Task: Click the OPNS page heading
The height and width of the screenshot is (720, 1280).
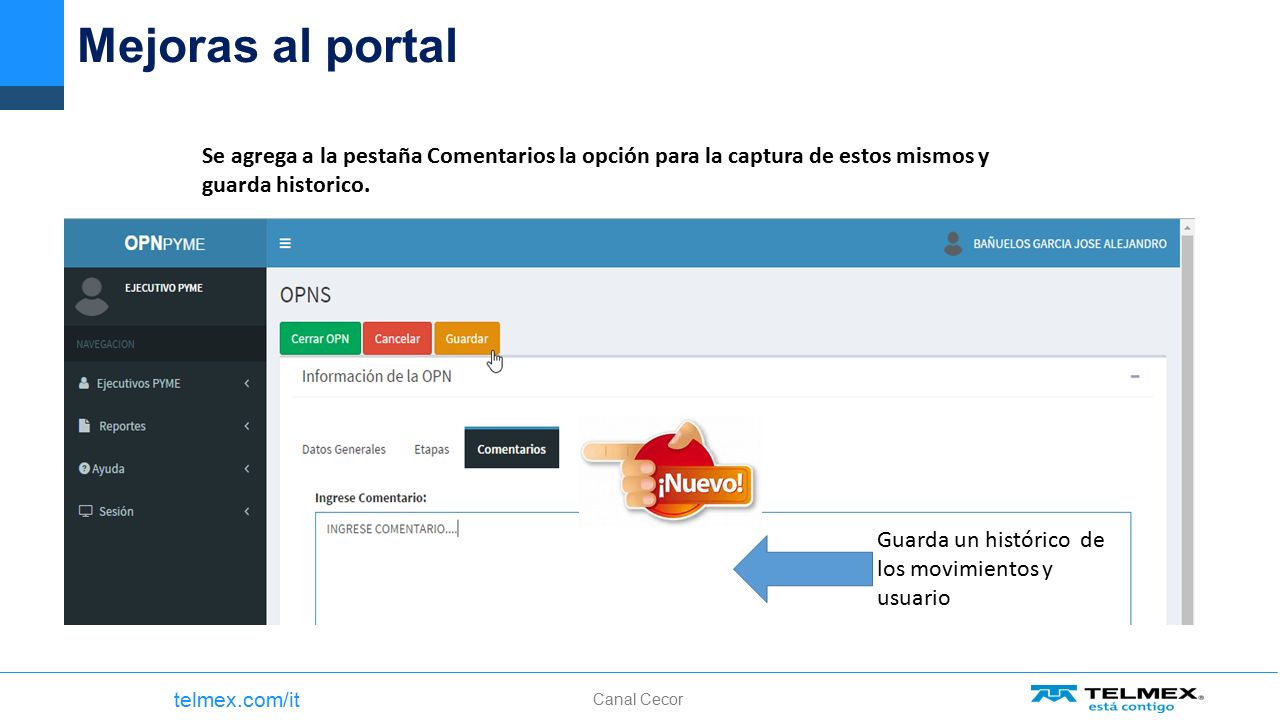Action: pyautogui.click(x=305, y=295)
